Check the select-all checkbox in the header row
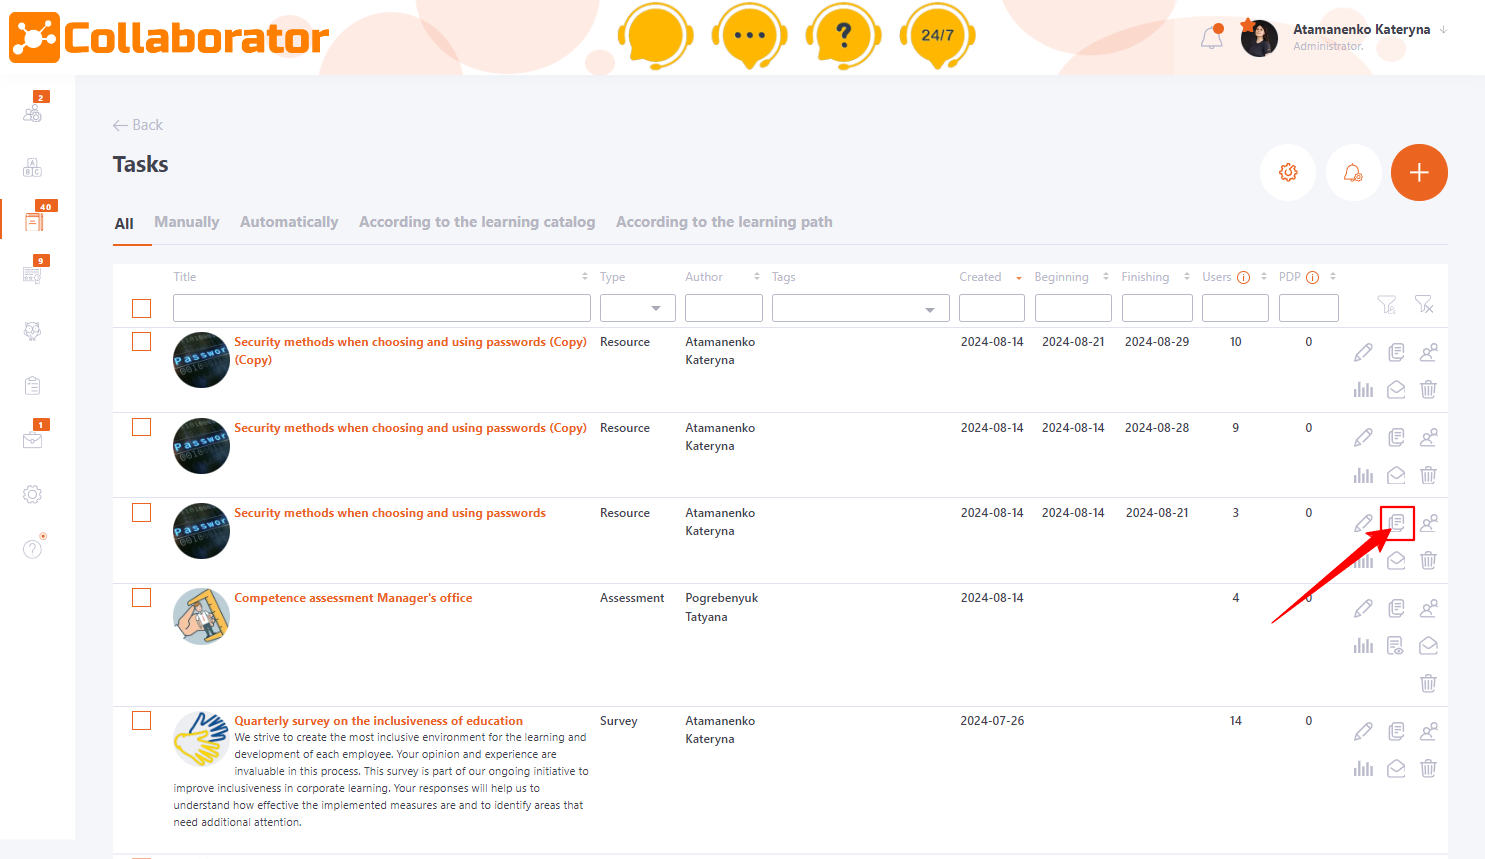Image resolution: width=1485 pixels, height=859 pixels. (141, 308)
